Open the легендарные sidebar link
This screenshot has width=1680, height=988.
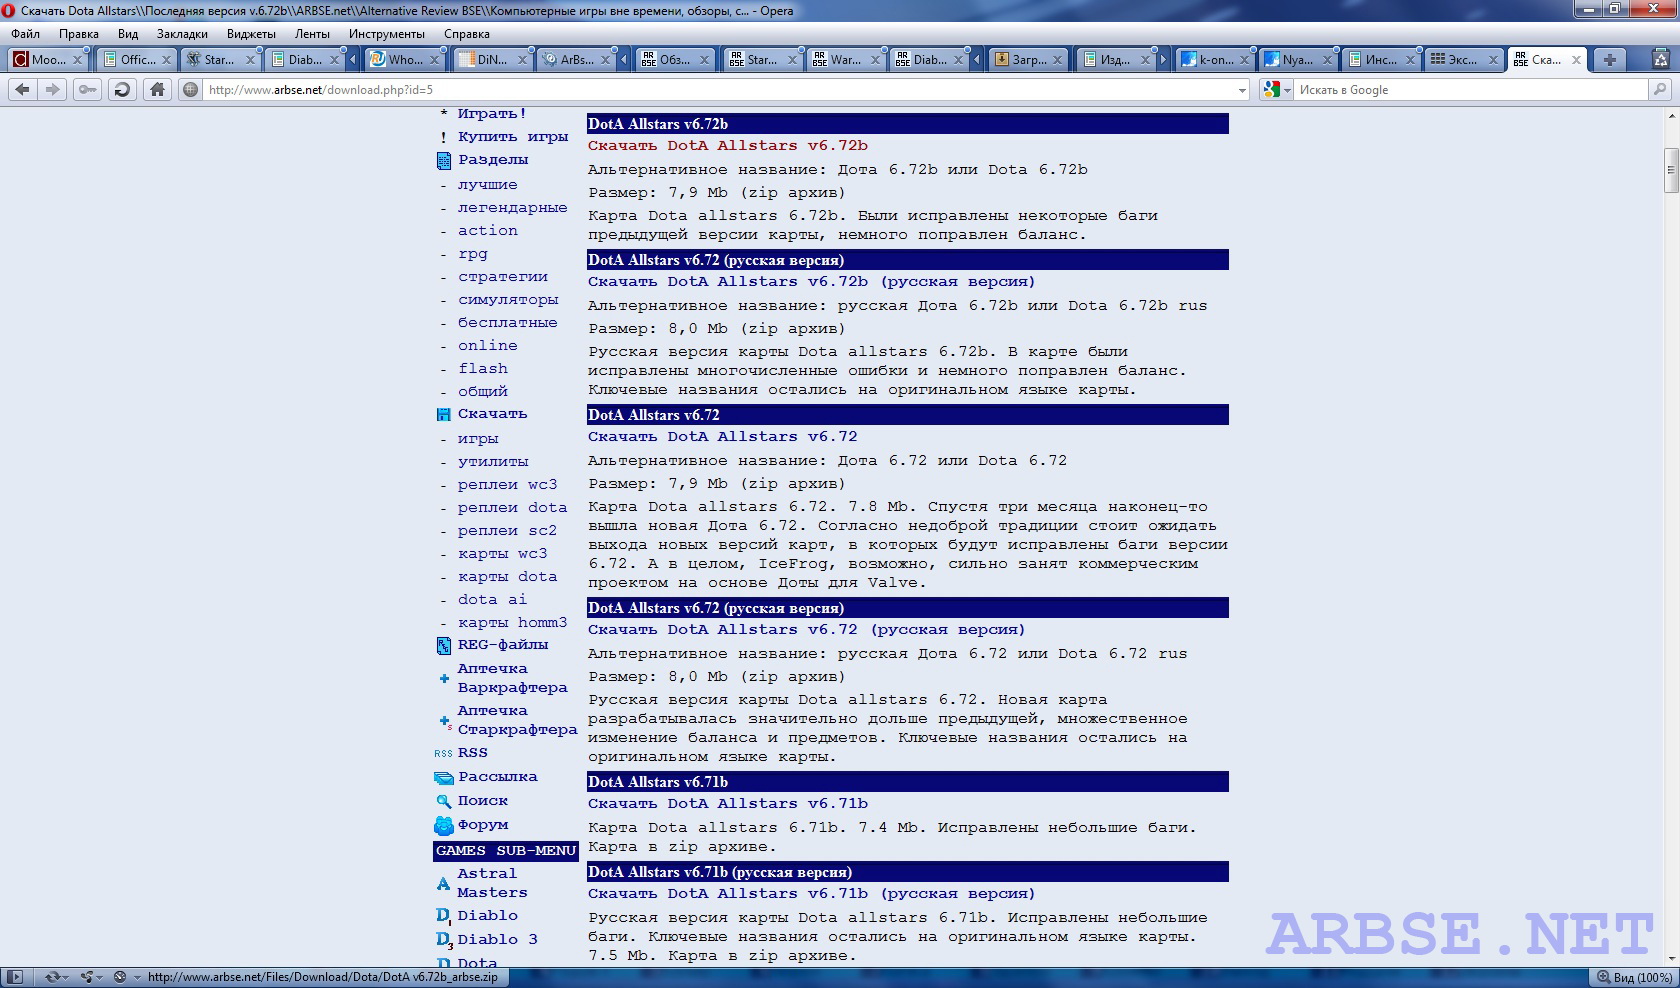tap(512, 208)
